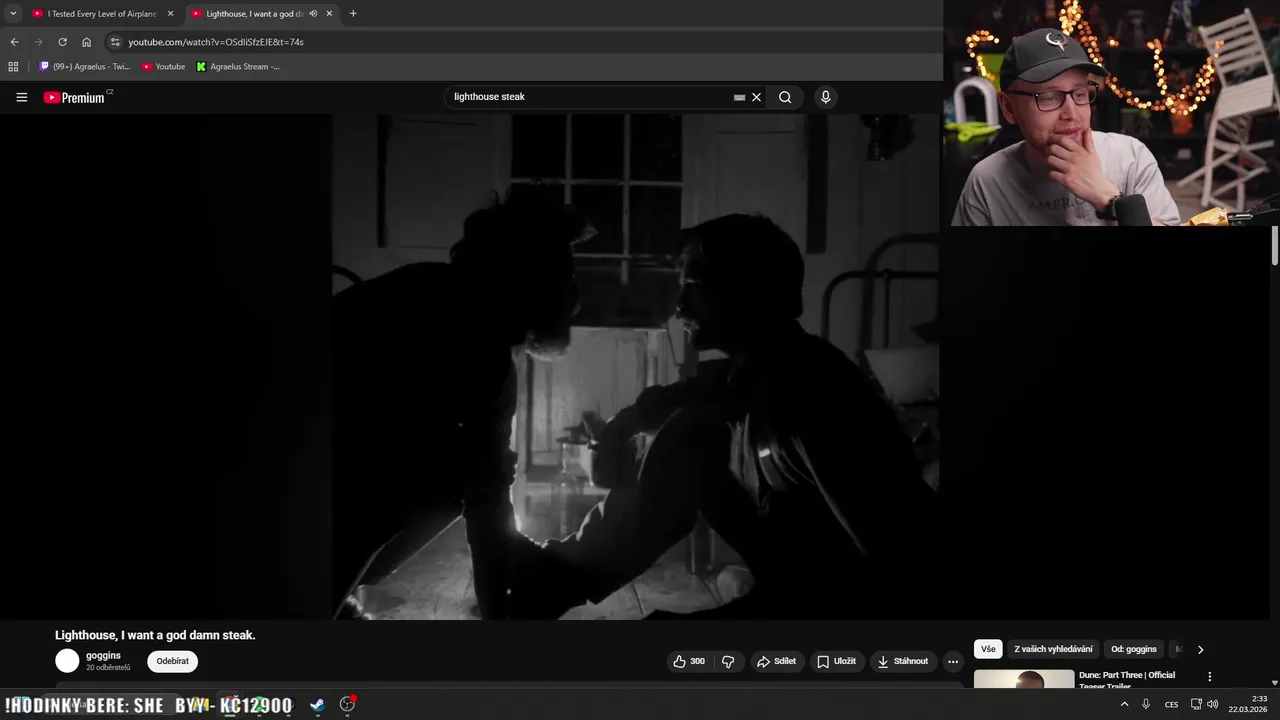Clear the search query with X
The image size is (1280, 720).
tap(757, 97)
